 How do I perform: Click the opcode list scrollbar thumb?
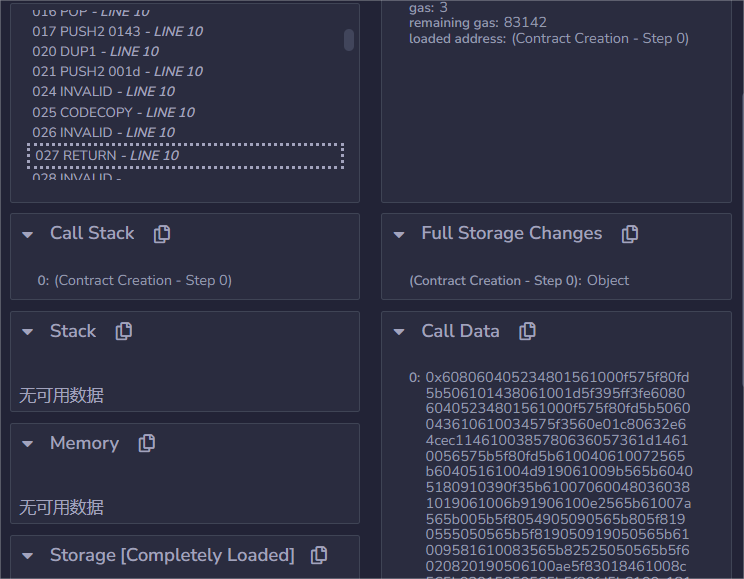349,39
